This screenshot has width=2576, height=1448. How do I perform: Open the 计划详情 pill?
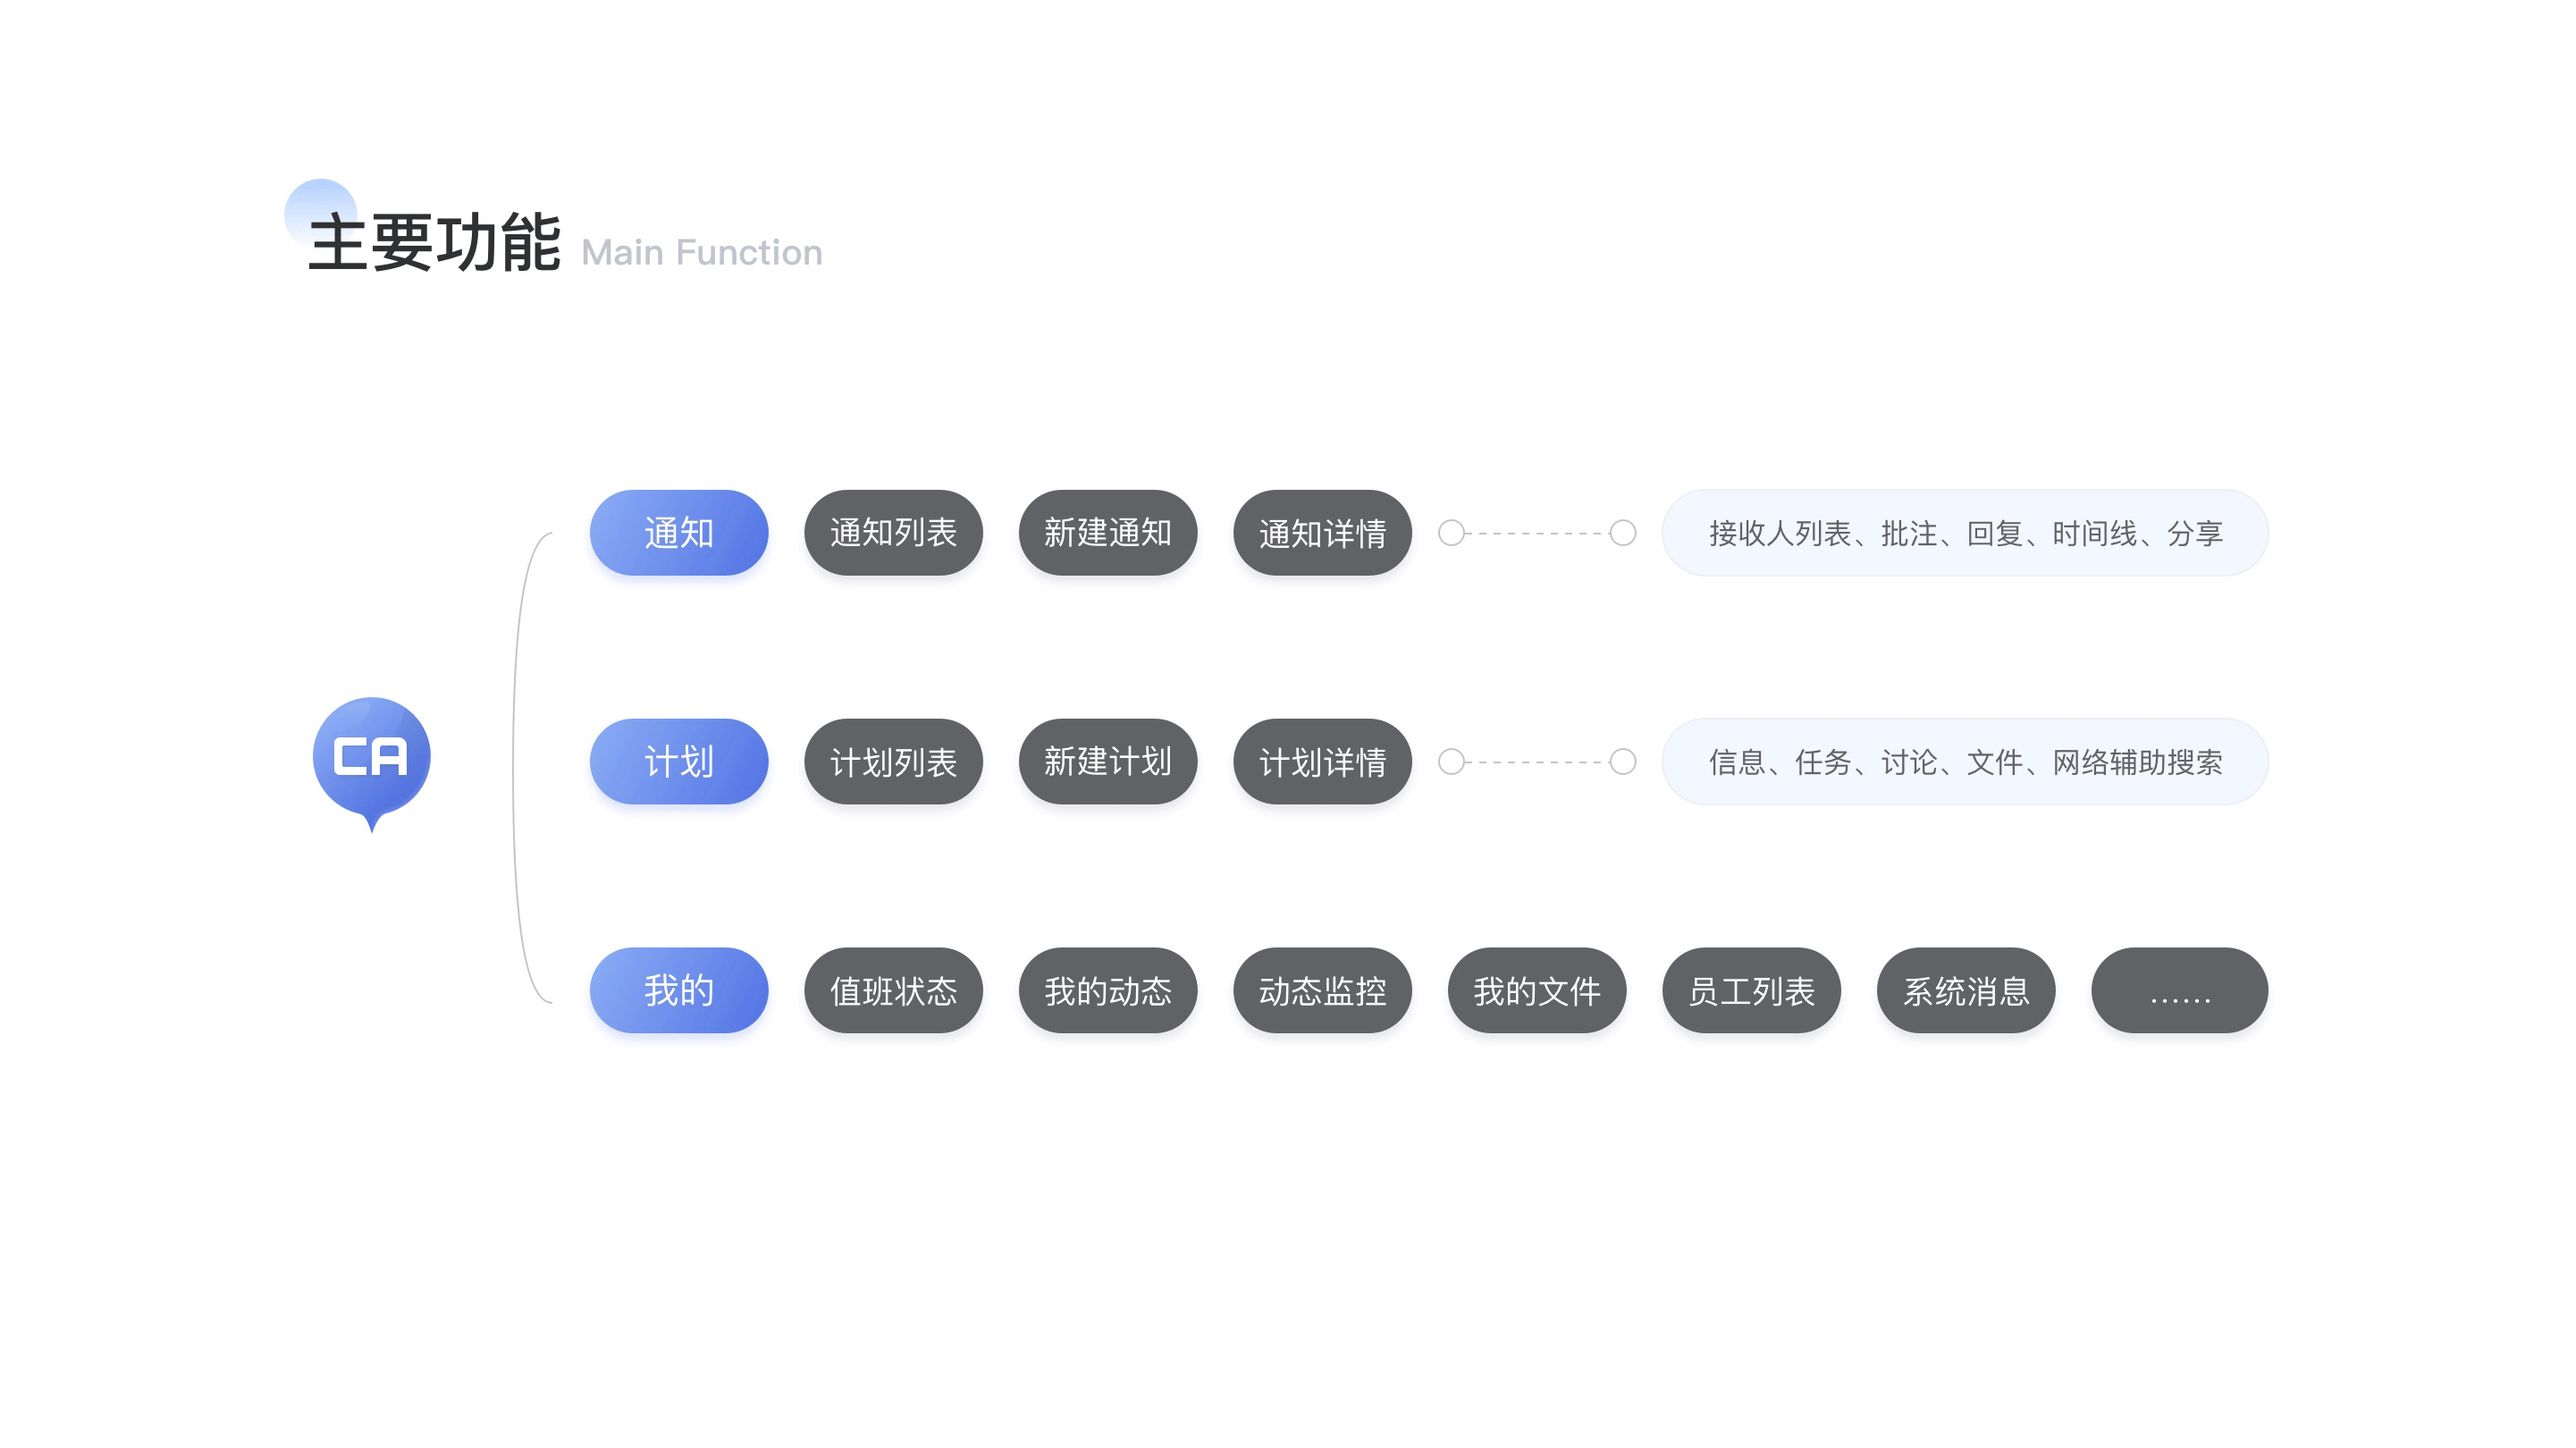[x=1321, y=761]
